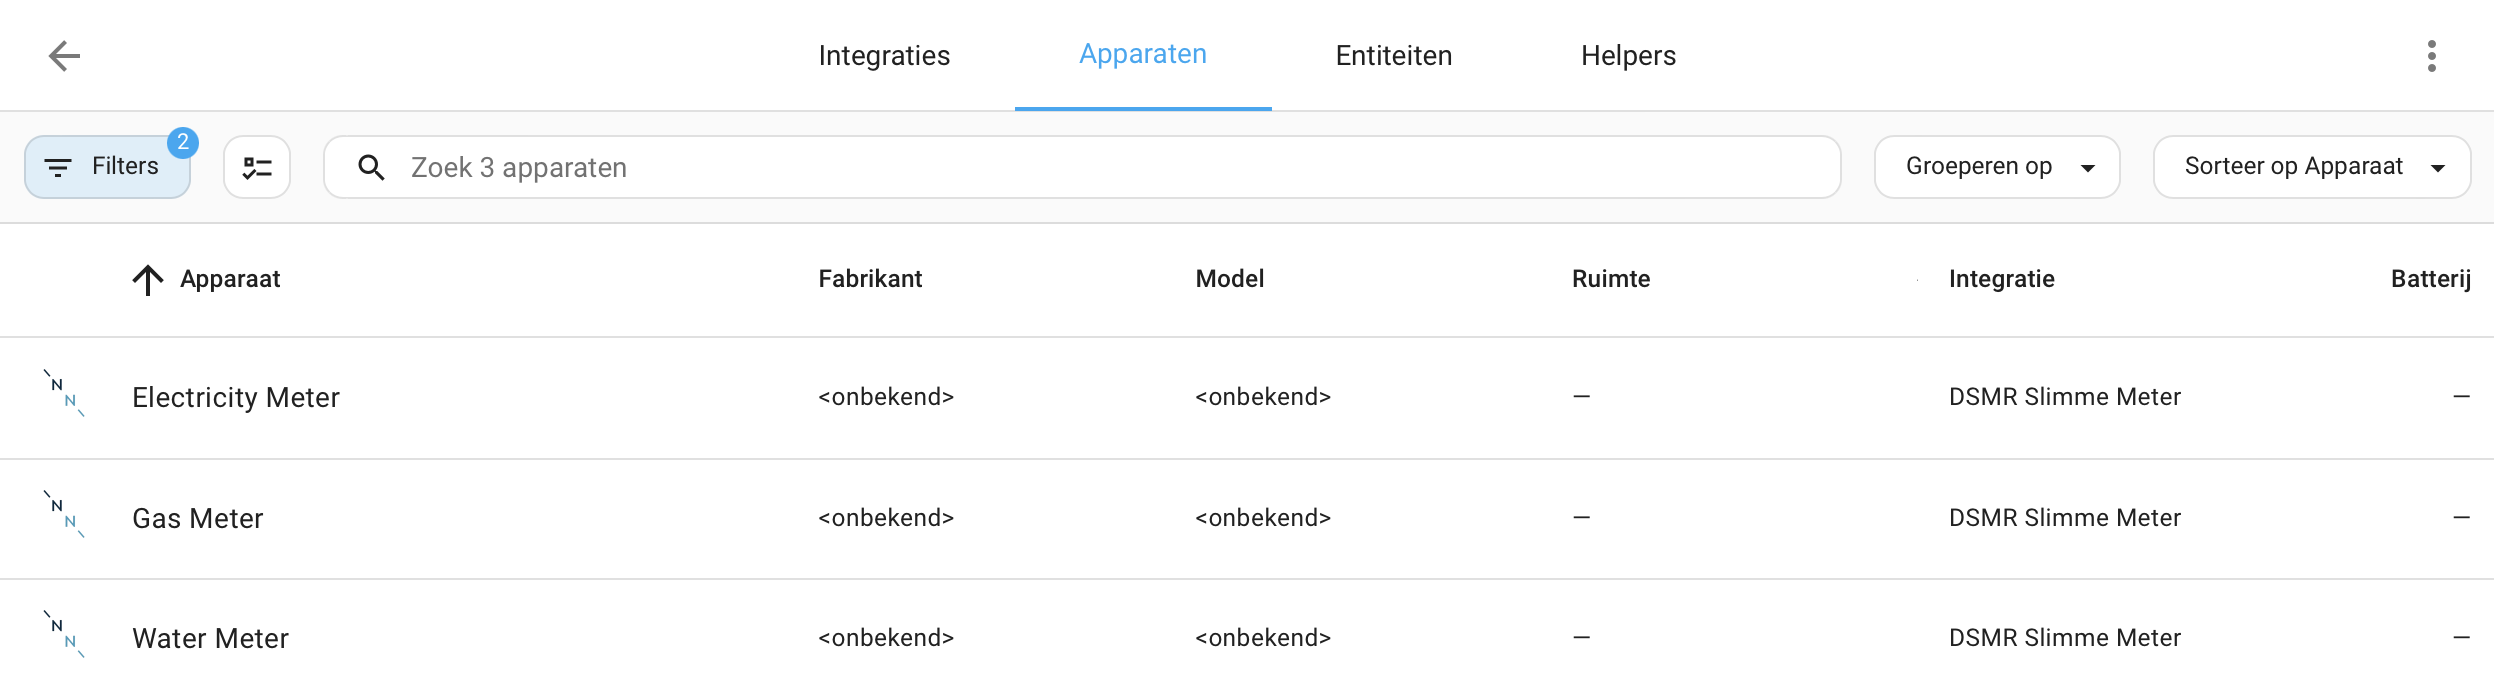The width and height of the screenshot is (2494, 696).
Task: Focus the Zoek 3 apparaten search field
Action: (1082, 167)
